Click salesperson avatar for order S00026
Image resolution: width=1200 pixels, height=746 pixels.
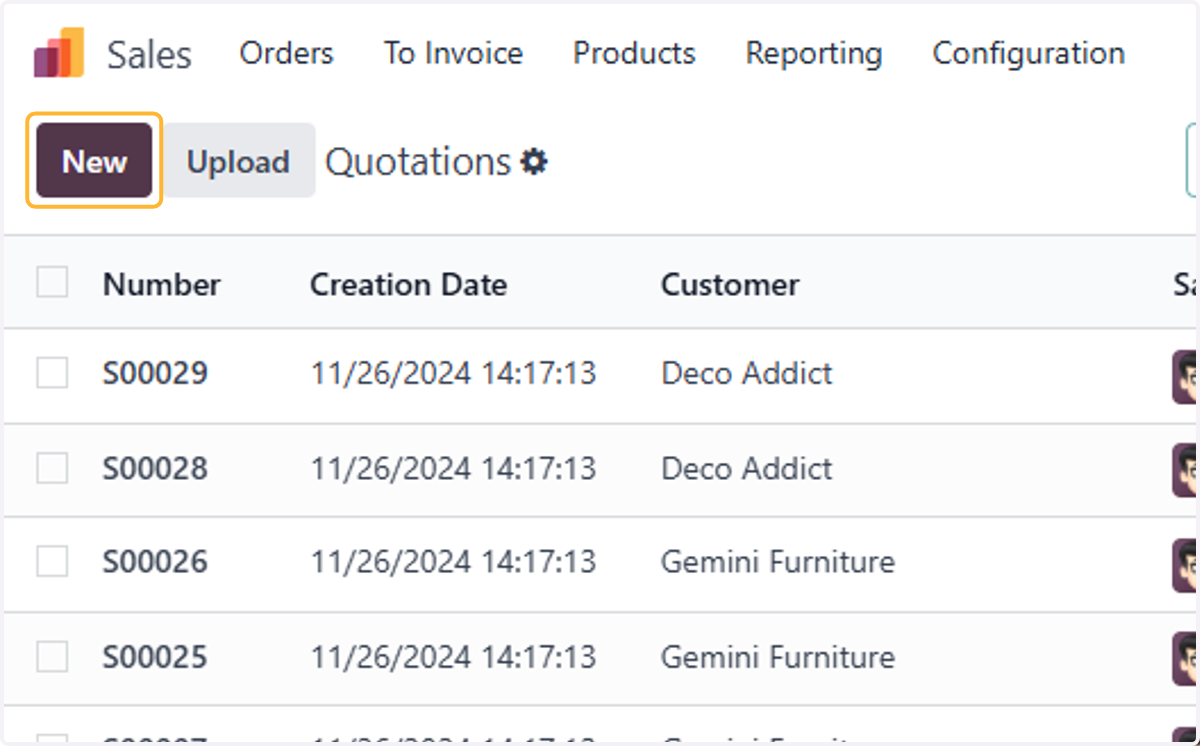tap(1185, 564)
